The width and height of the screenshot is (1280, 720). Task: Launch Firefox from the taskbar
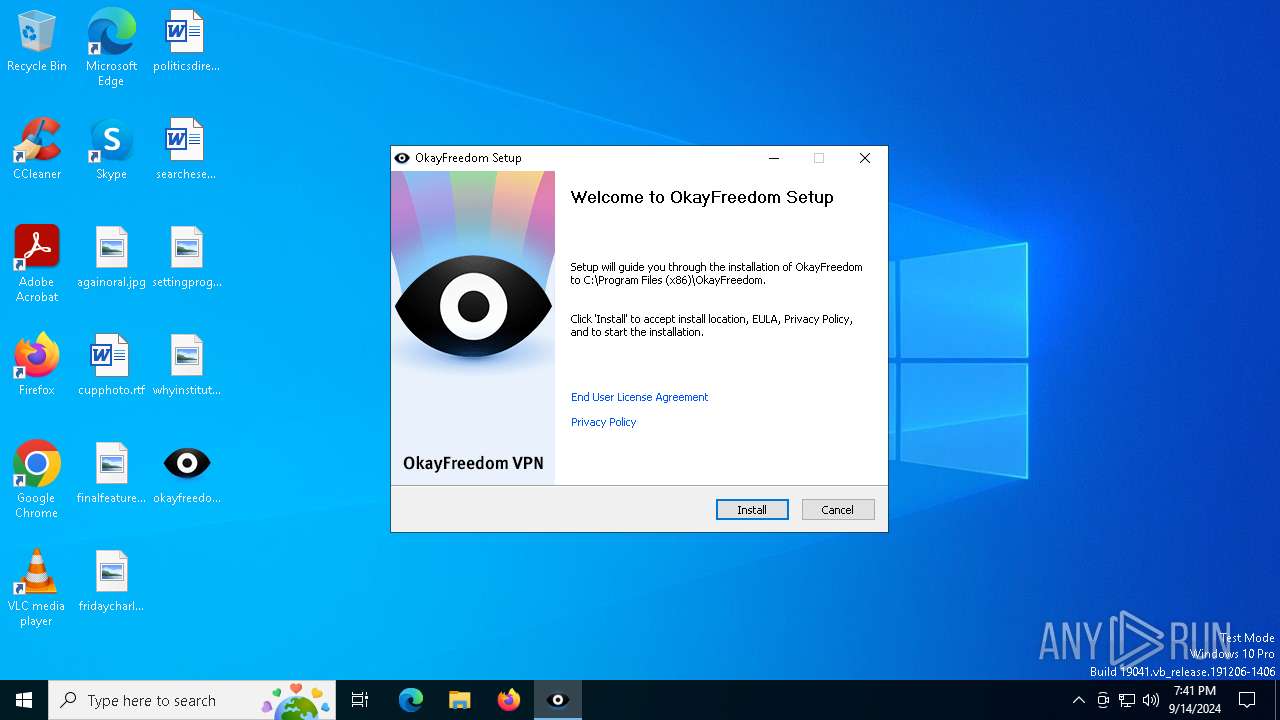(509, 700)
